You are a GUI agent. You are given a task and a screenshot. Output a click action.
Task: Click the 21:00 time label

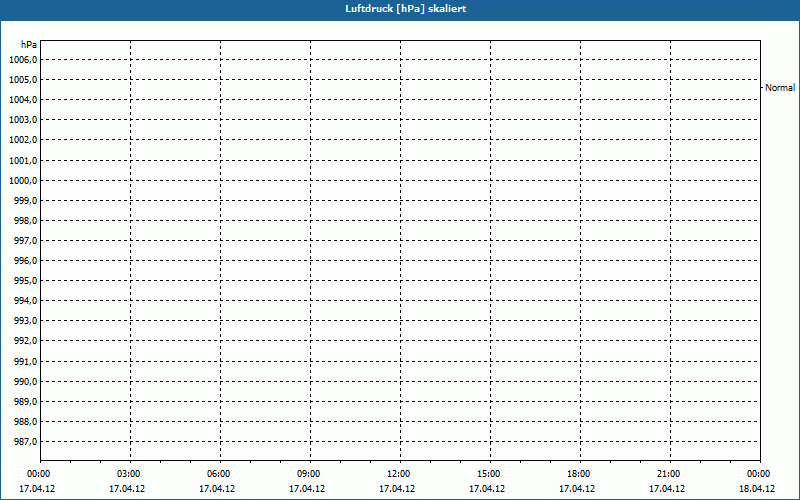point(668,474)
